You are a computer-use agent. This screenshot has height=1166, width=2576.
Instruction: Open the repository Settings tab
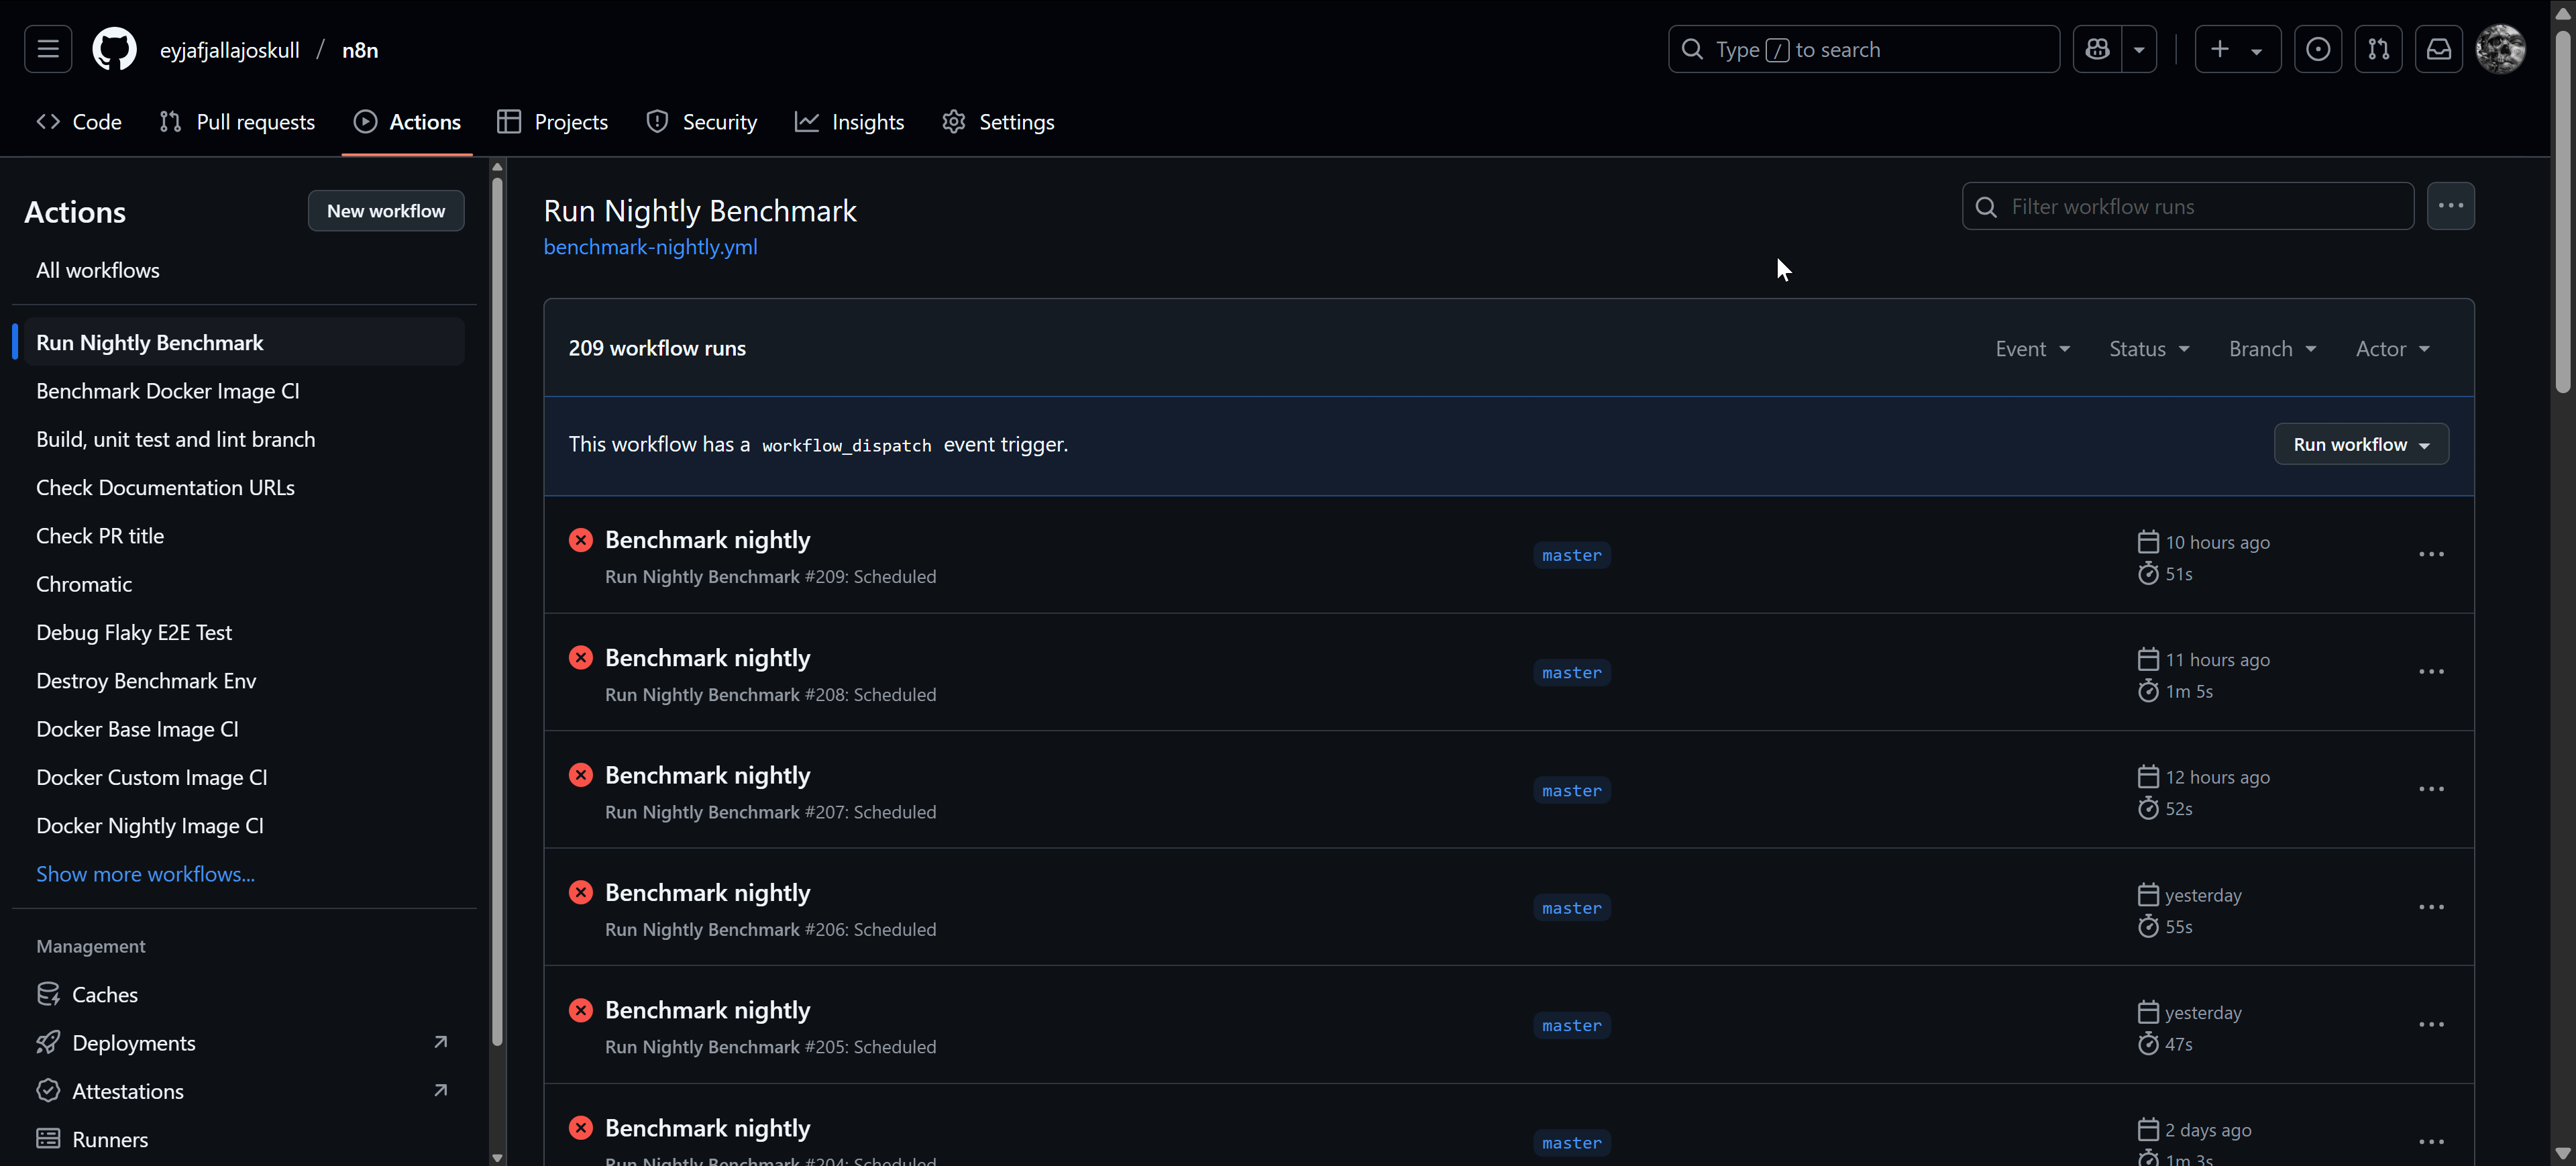pyautogui.click(x=998, y=122)
